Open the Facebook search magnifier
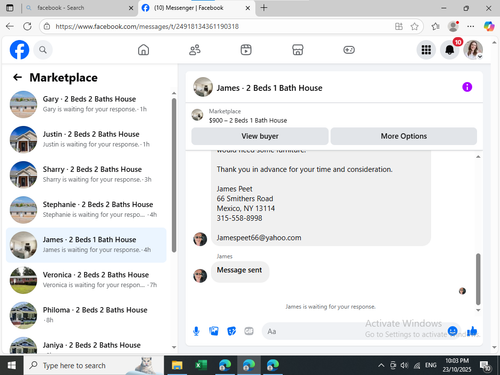Screen dimensions: 500x375 (43, 50)
